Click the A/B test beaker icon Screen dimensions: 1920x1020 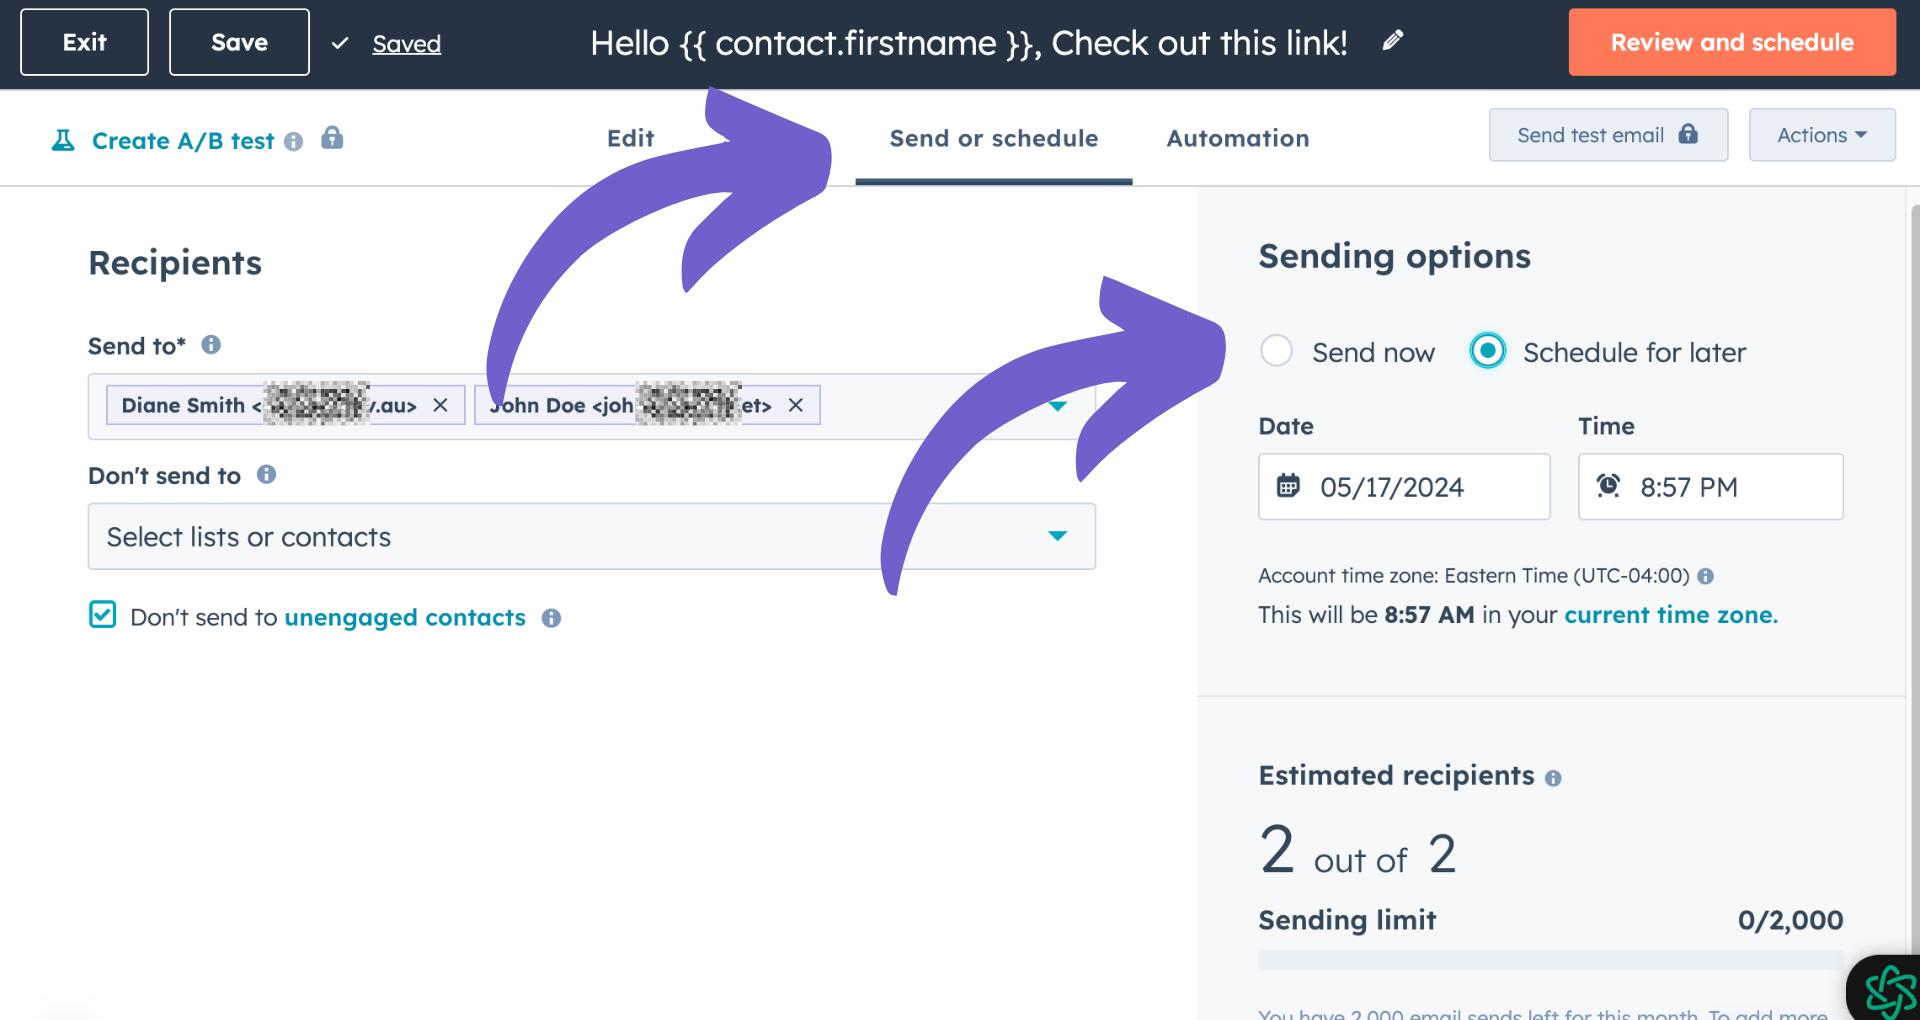pos(62,140)
